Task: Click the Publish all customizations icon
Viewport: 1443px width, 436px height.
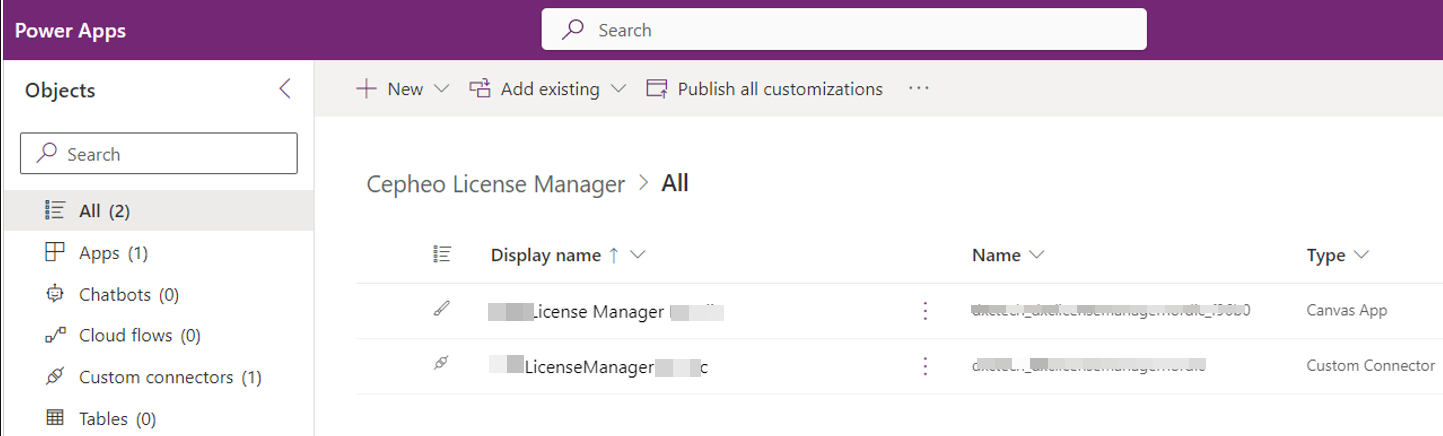Action: pos(657,89)
